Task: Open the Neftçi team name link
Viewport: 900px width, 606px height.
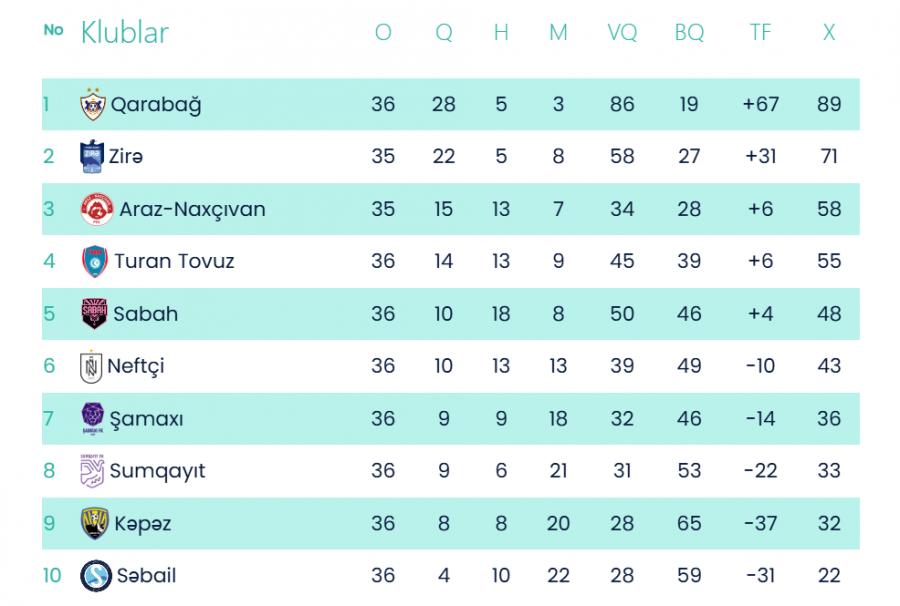Action: pos(136,366)
